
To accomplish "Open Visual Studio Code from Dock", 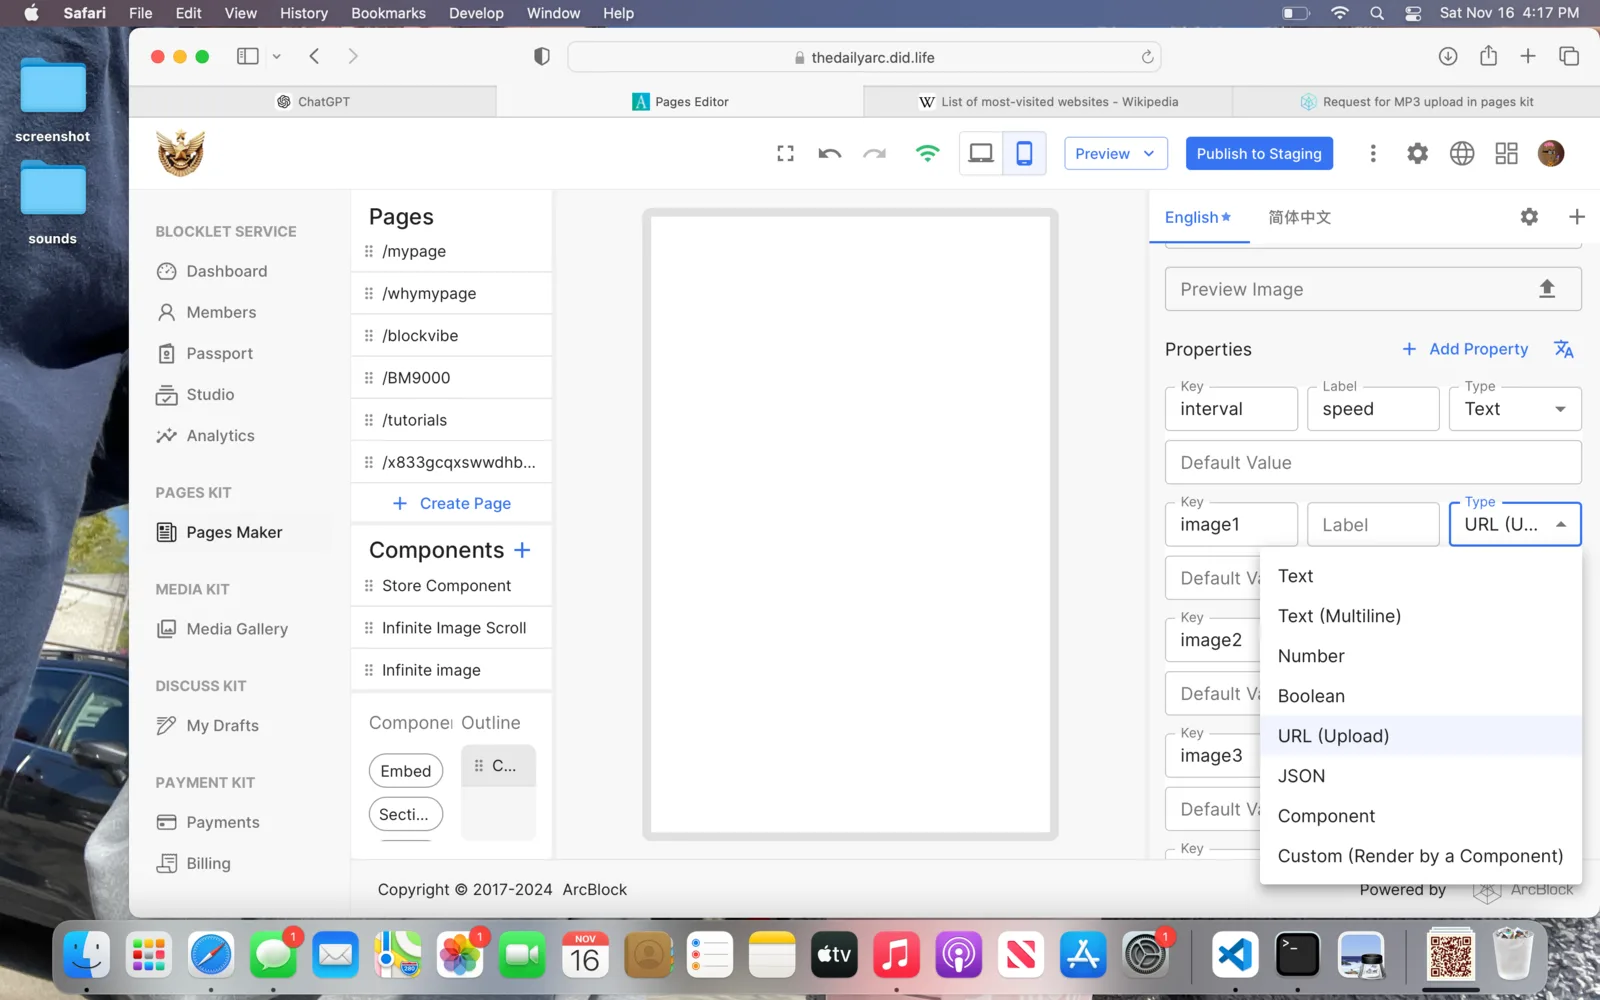I will pyautogui.click(x=1235, y=957).
